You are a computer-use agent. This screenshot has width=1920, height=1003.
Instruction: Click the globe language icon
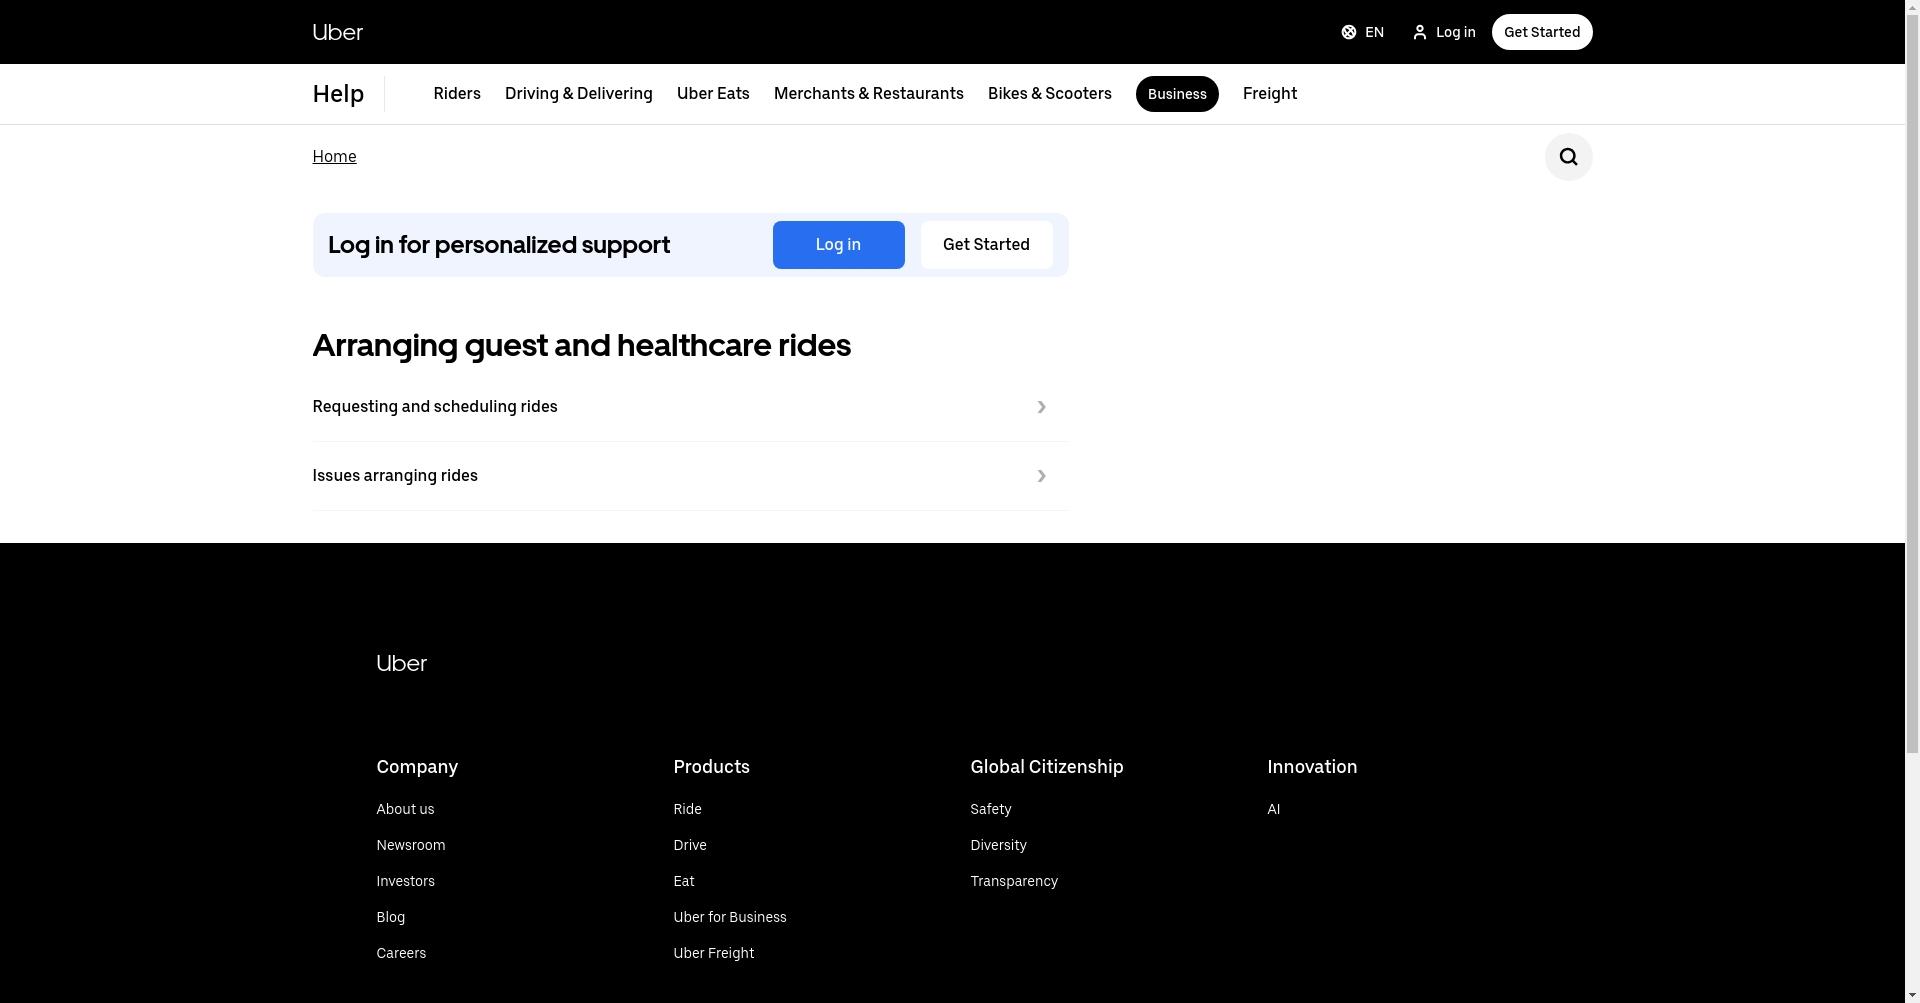point(1348,32)
